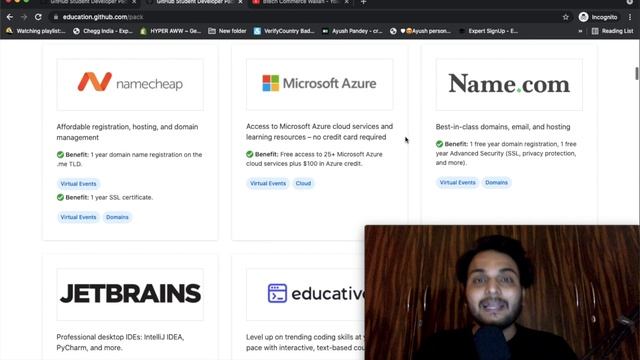Show more bookmarks via the chevron
The image size is (640, 360).
point(580,31)
